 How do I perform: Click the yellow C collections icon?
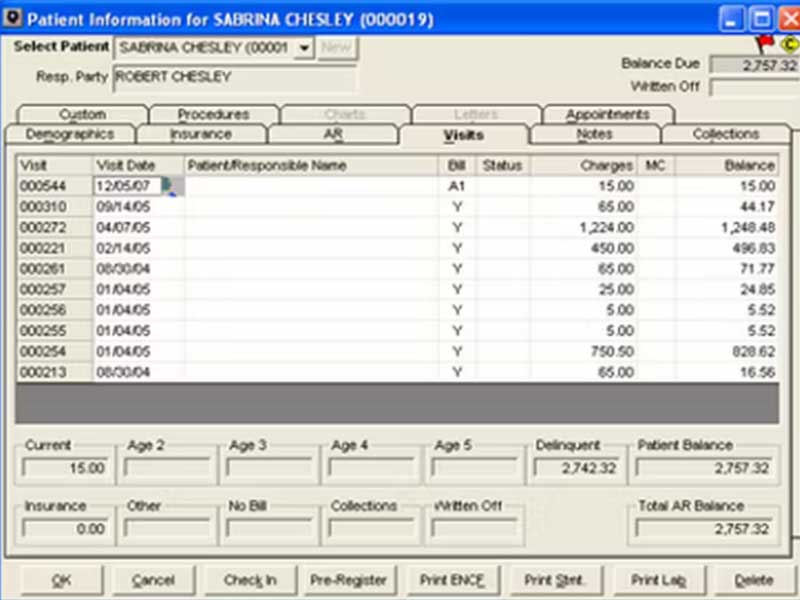click(x=789, y=45)
